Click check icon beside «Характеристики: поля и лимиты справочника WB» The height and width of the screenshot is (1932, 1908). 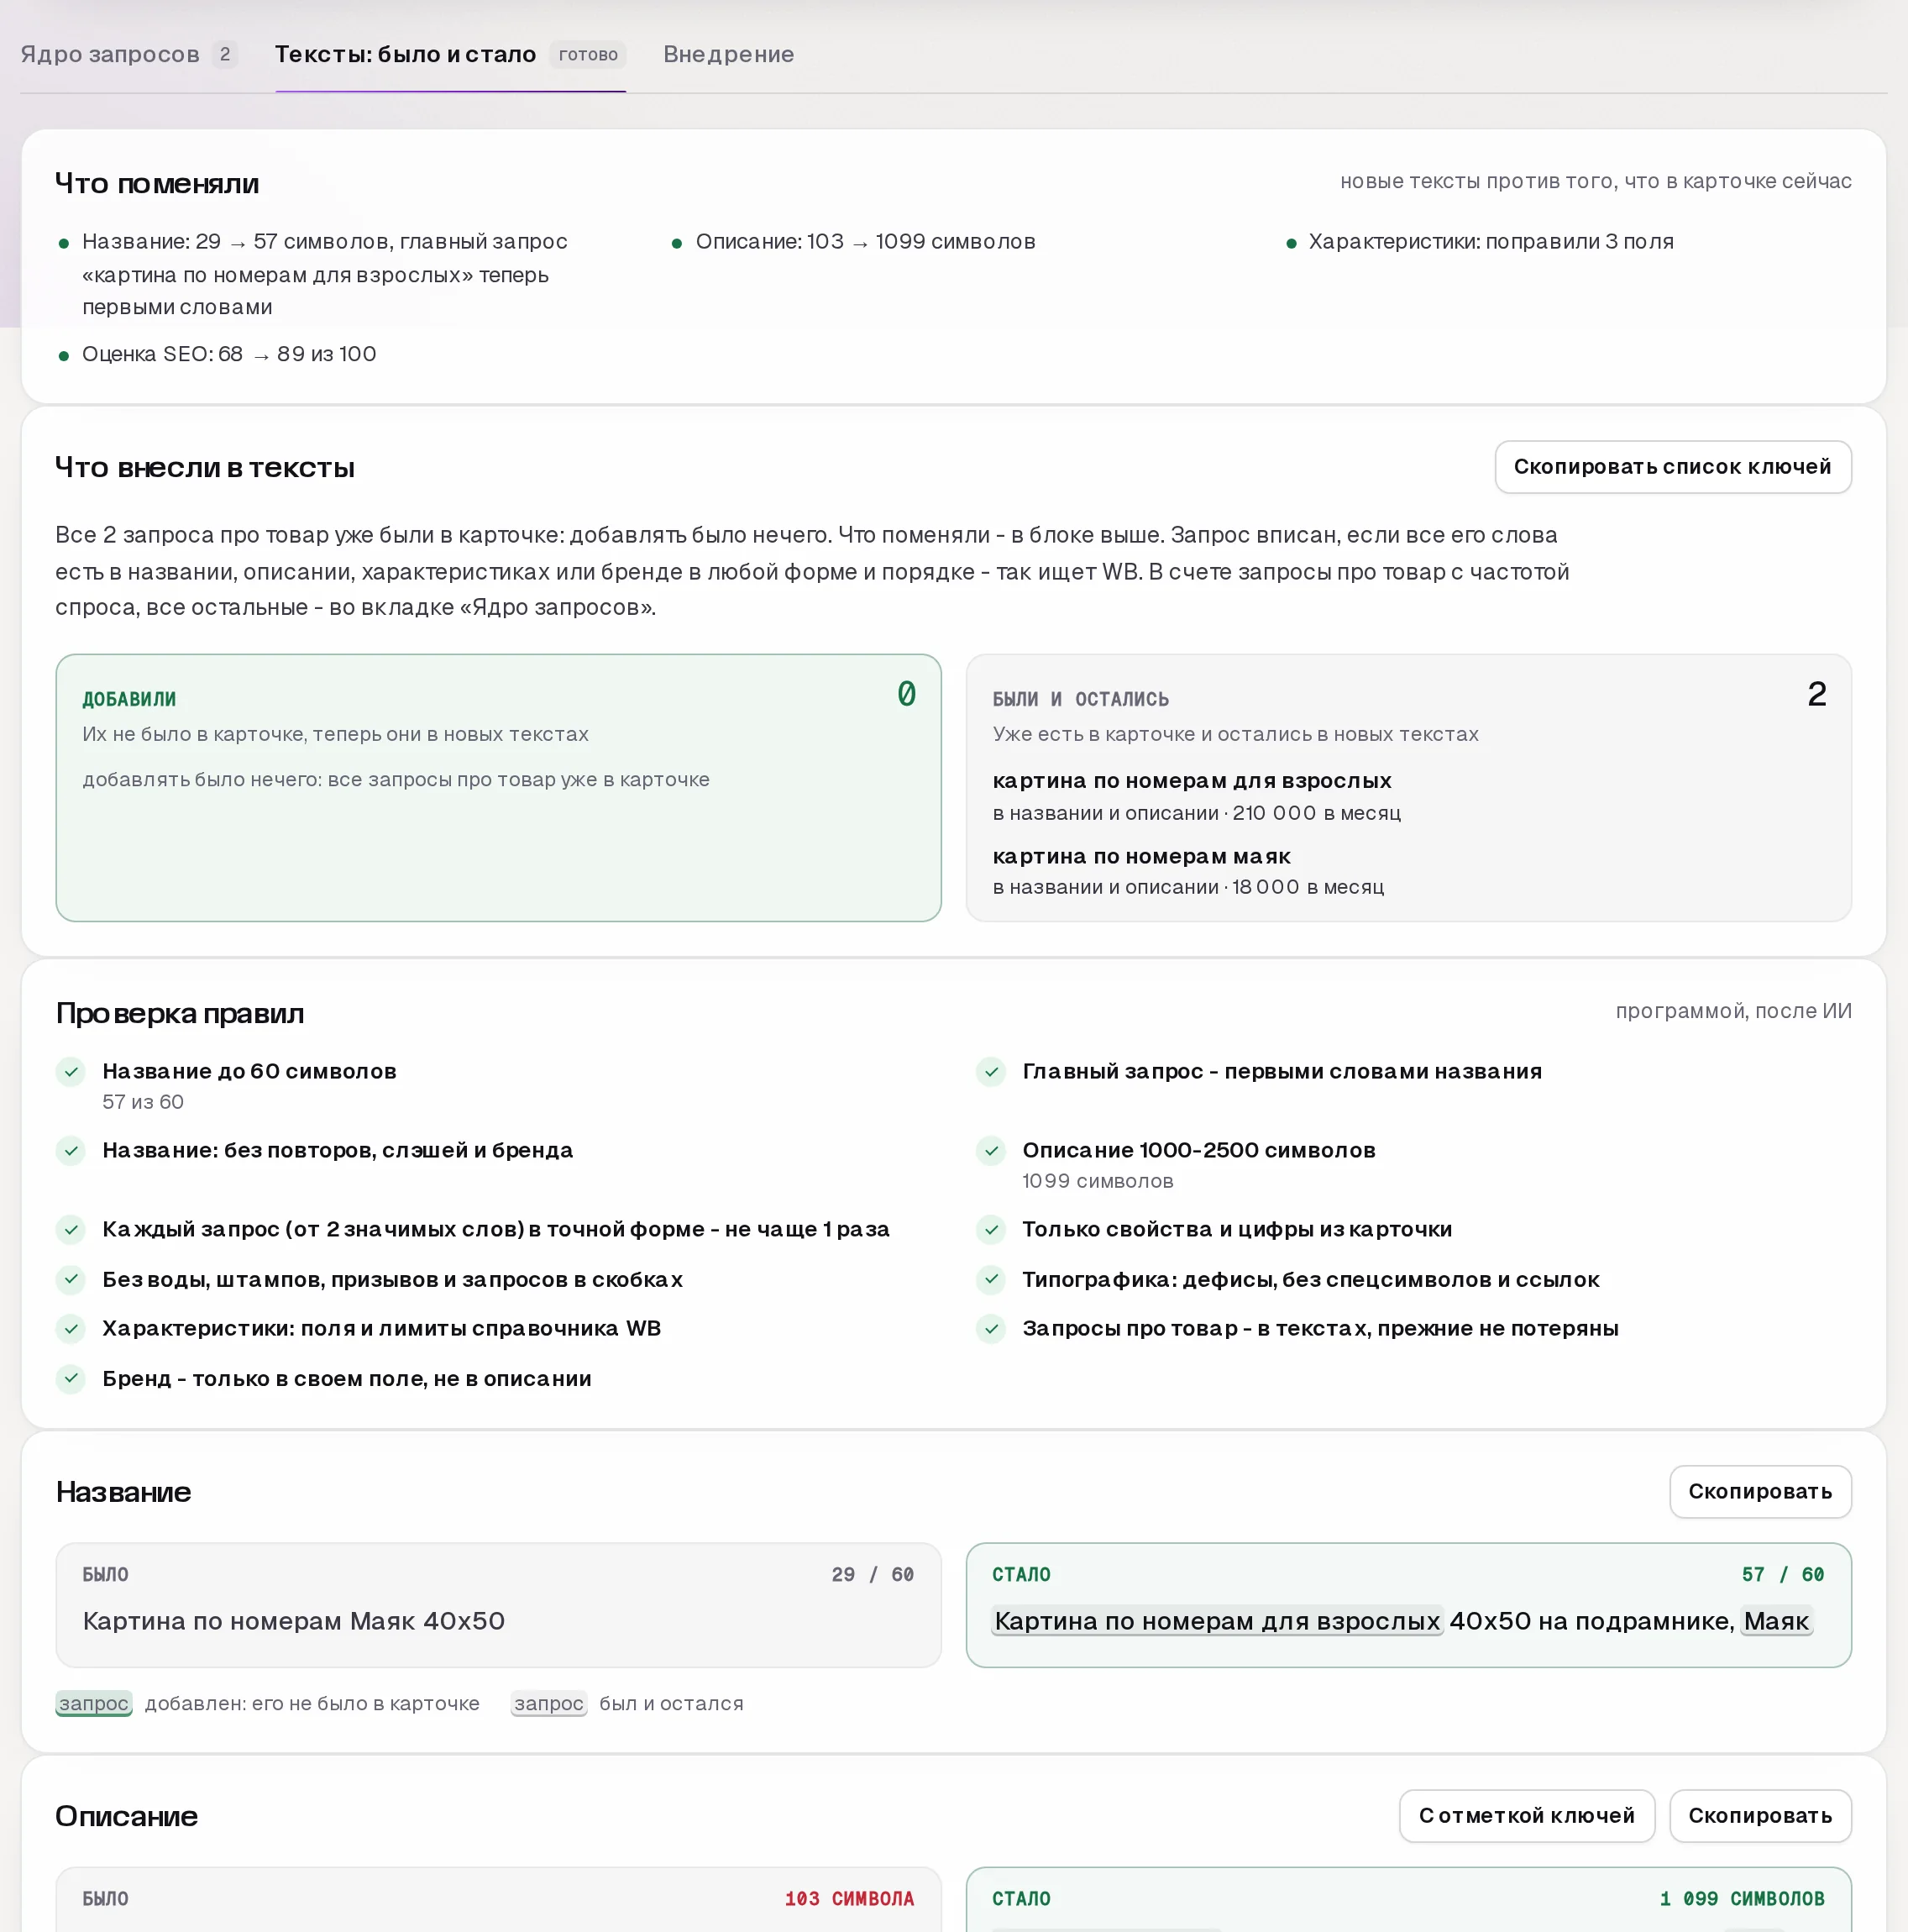pyautogui.click(x=71, y=1329)
